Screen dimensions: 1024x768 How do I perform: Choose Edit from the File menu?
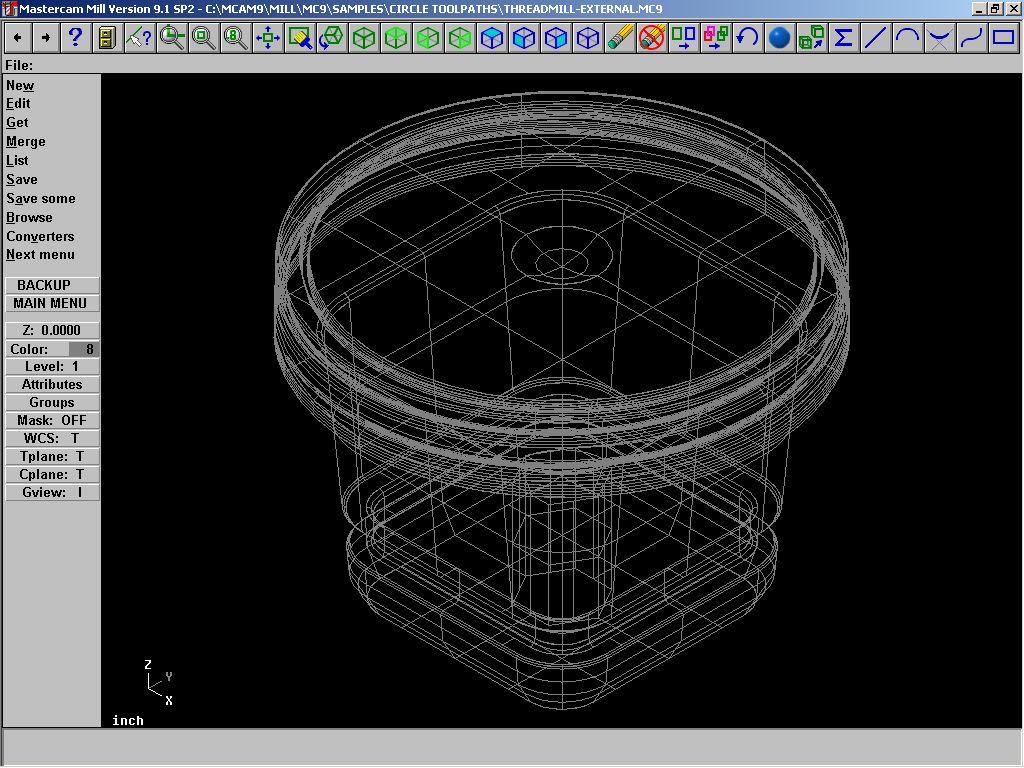click(x=18, y=104)
